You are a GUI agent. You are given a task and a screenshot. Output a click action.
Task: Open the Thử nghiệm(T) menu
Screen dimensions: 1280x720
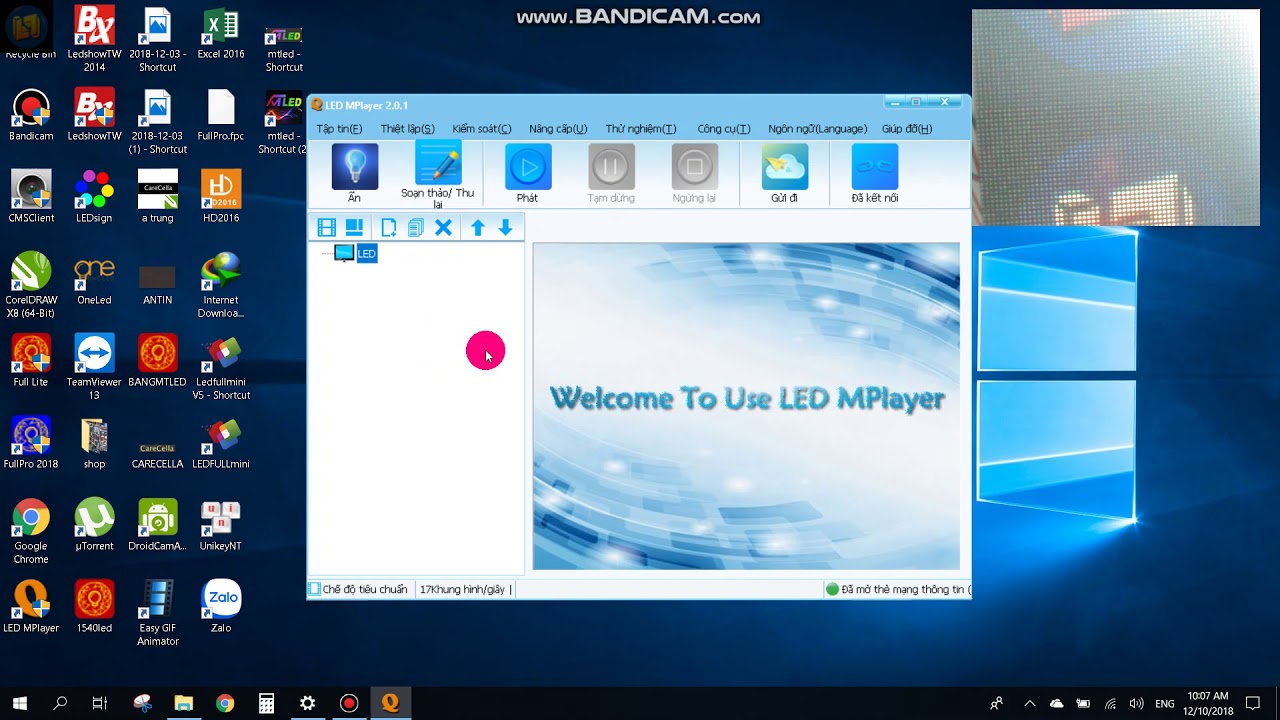[641, 129]
